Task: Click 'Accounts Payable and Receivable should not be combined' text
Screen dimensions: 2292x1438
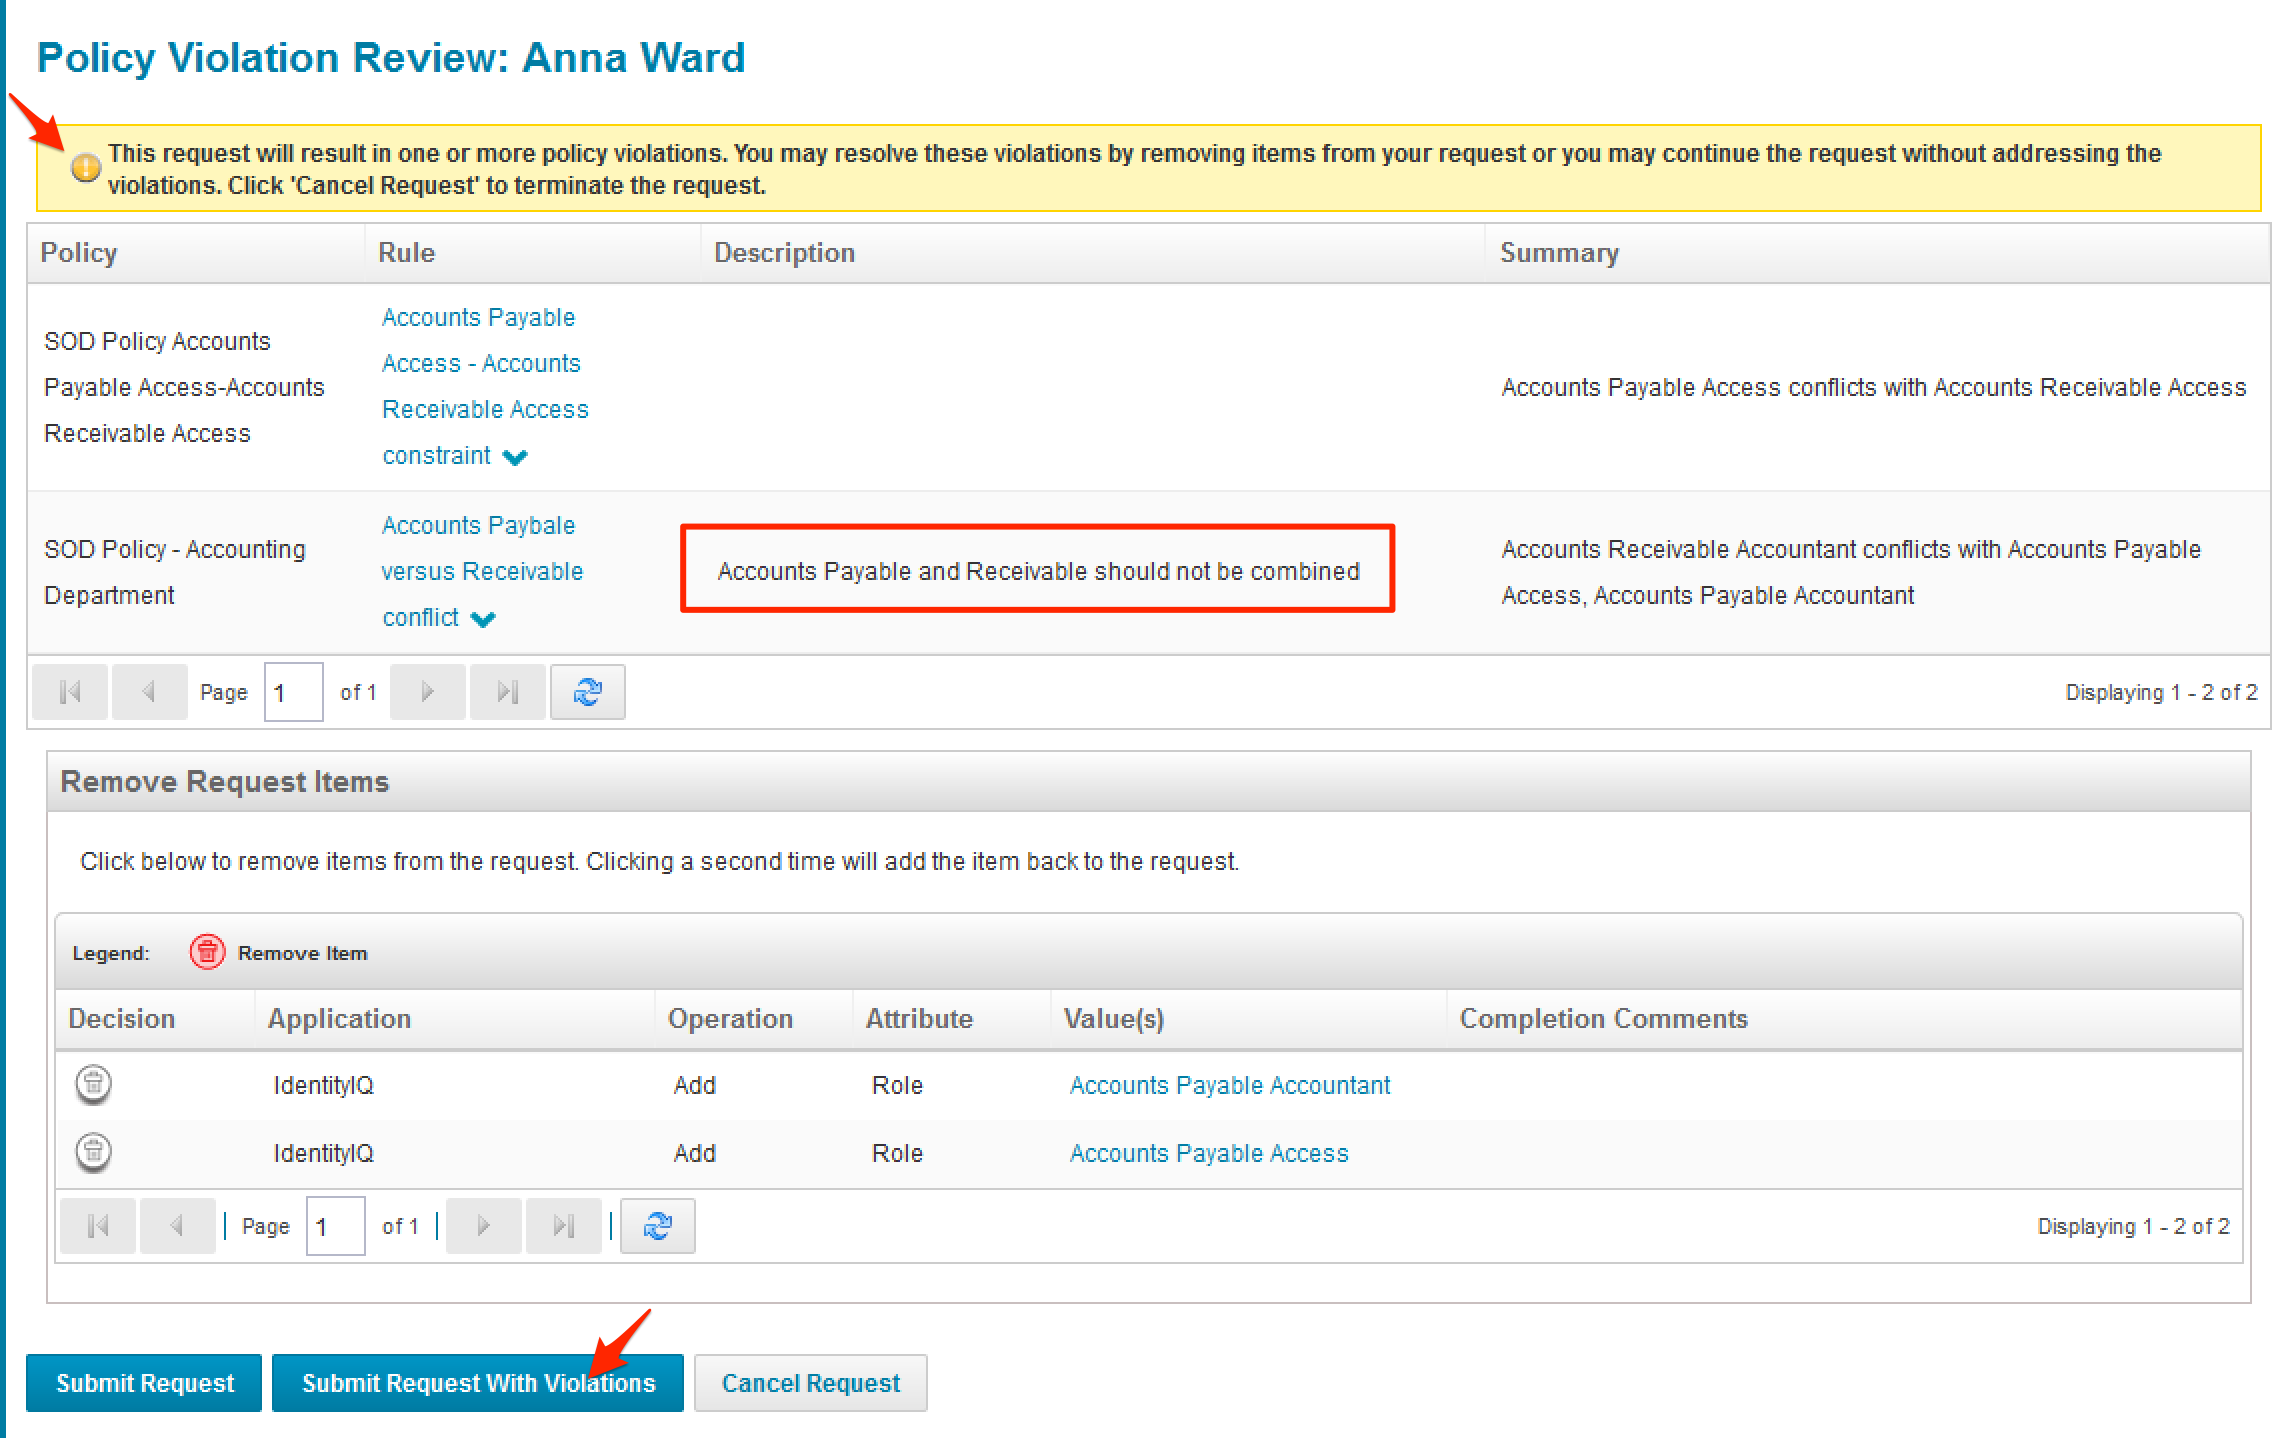Action: (x=1038, y=571)
